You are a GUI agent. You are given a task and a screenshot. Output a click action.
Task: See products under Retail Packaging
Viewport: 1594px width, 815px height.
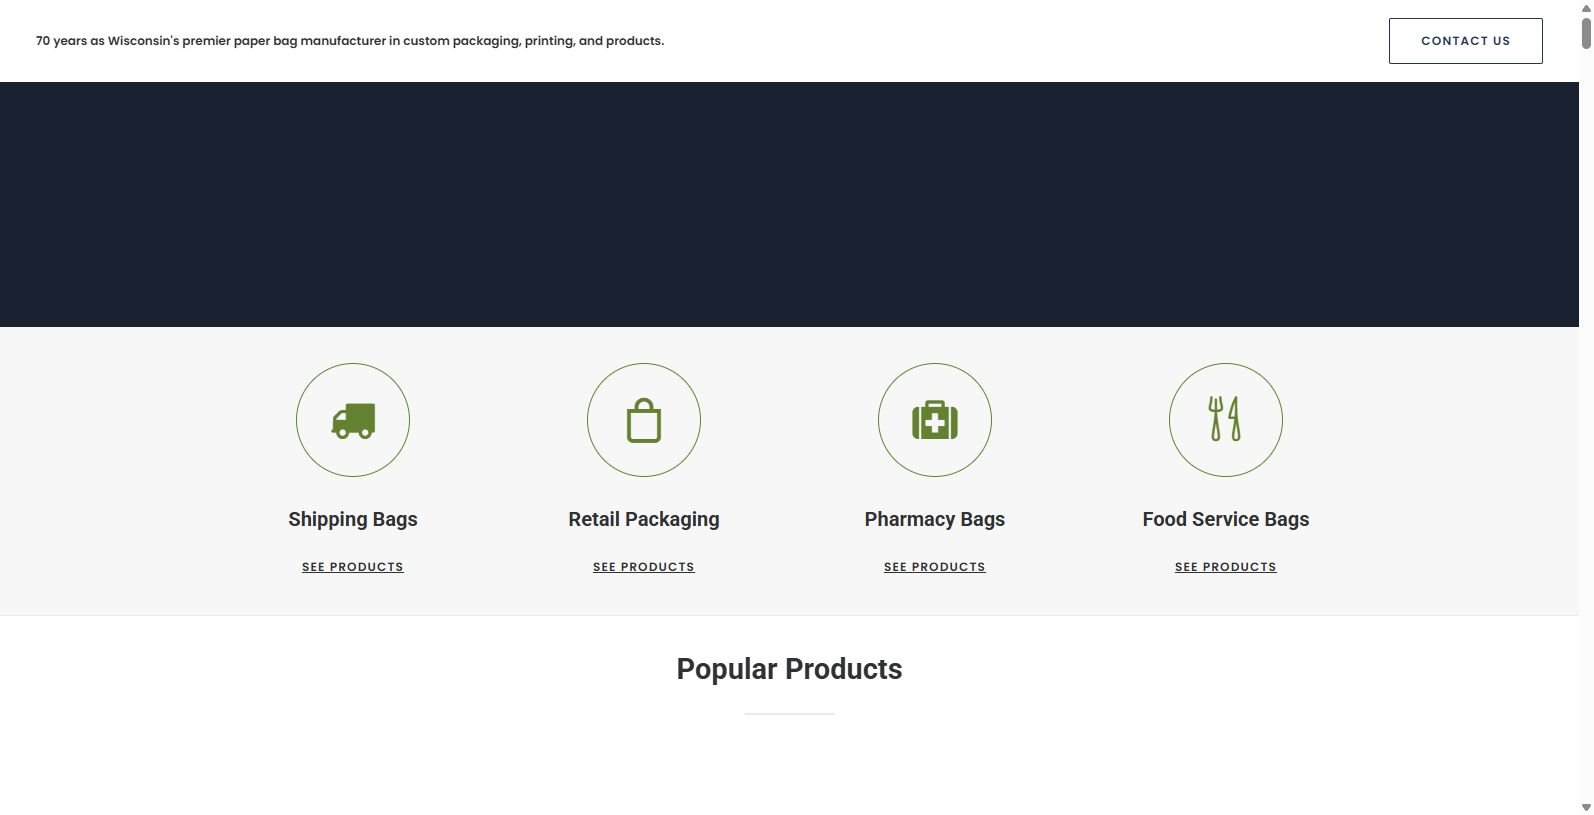click(x=644, y=567)
